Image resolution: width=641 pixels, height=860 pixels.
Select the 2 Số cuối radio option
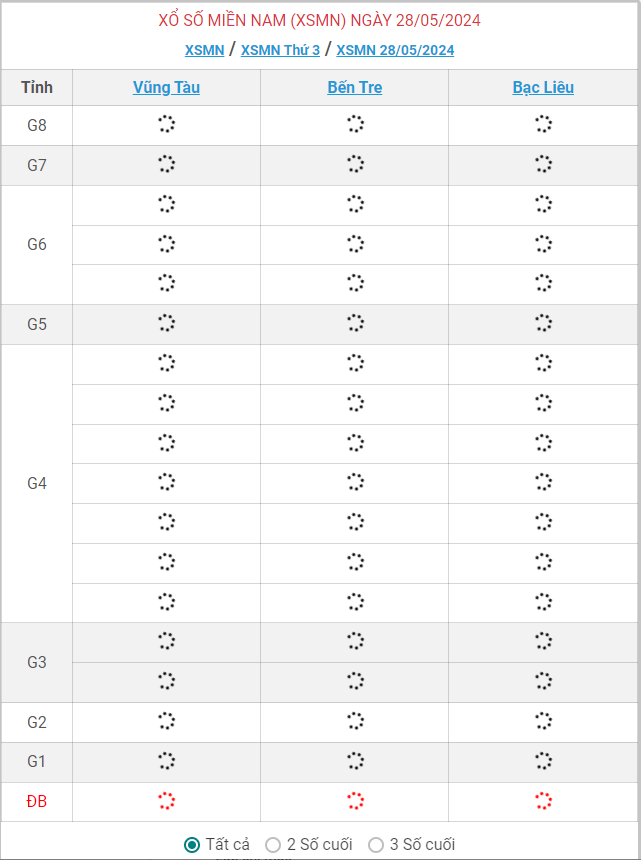coord(273,845)
